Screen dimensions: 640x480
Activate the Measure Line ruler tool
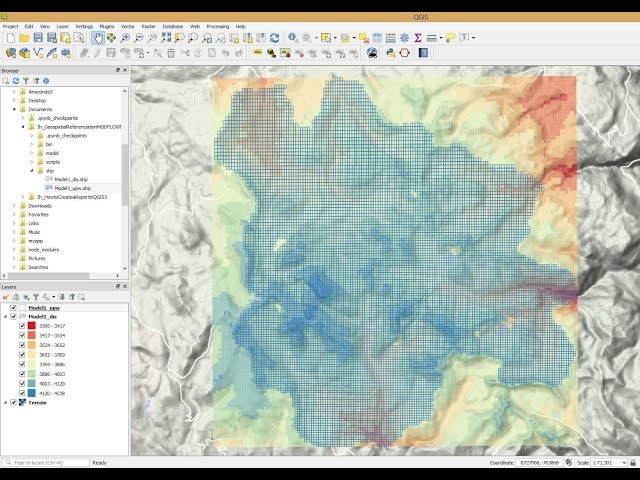tap(432, 38)
